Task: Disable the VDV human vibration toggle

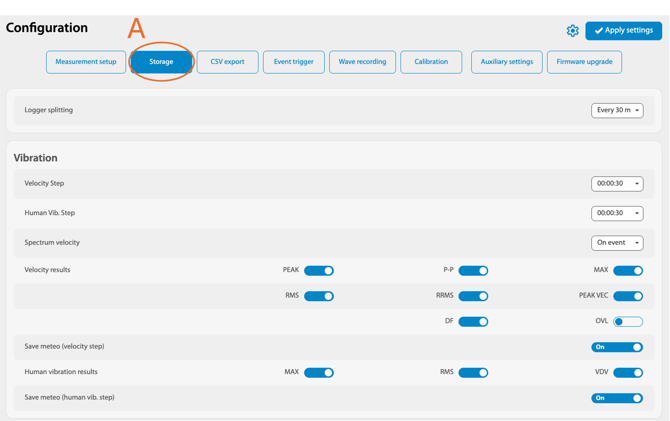Action: (628, 373)
